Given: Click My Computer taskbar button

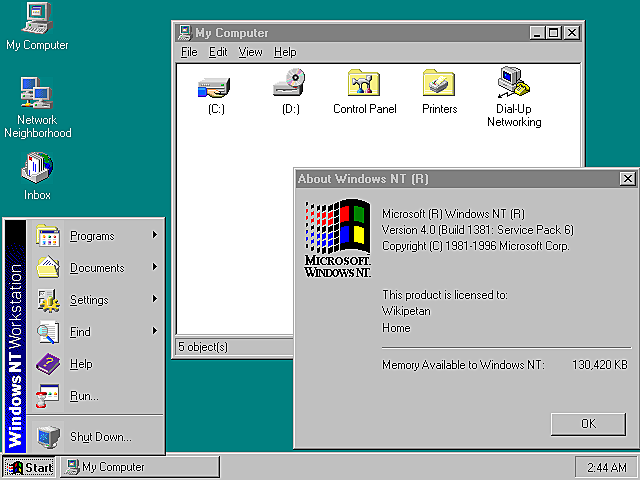Looking at the screenshot, I should point(140,467).
